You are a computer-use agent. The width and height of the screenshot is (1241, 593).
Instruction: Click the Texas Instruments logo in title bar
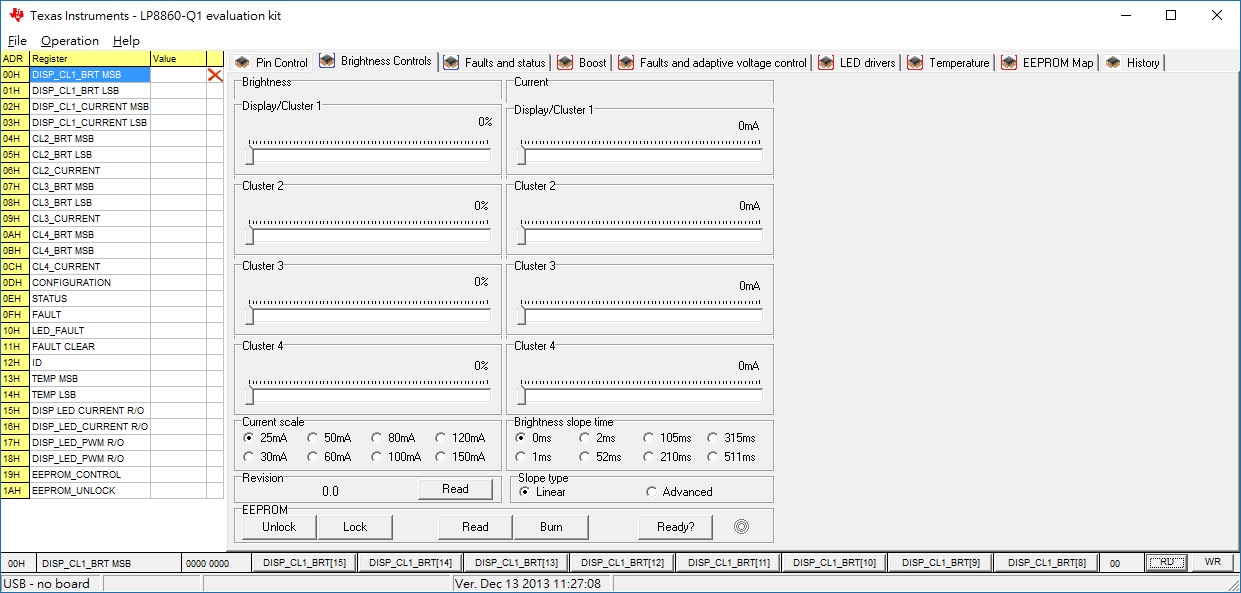(15, 16)
